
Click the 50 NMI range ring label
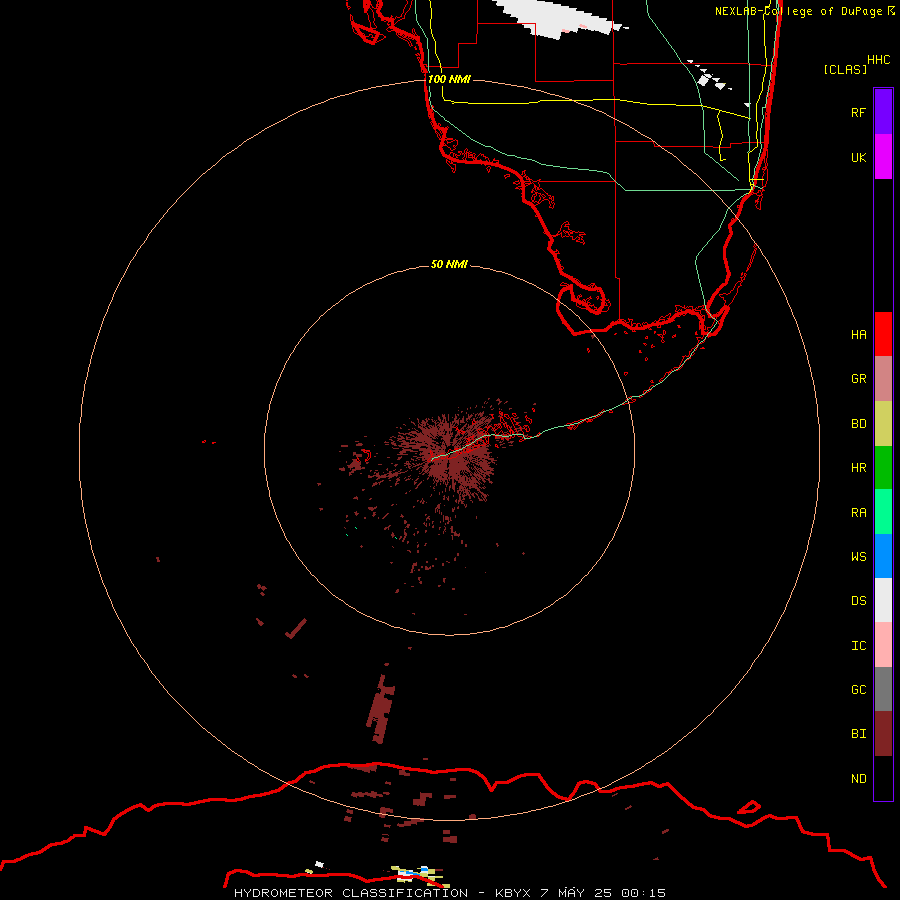(449, 264)
